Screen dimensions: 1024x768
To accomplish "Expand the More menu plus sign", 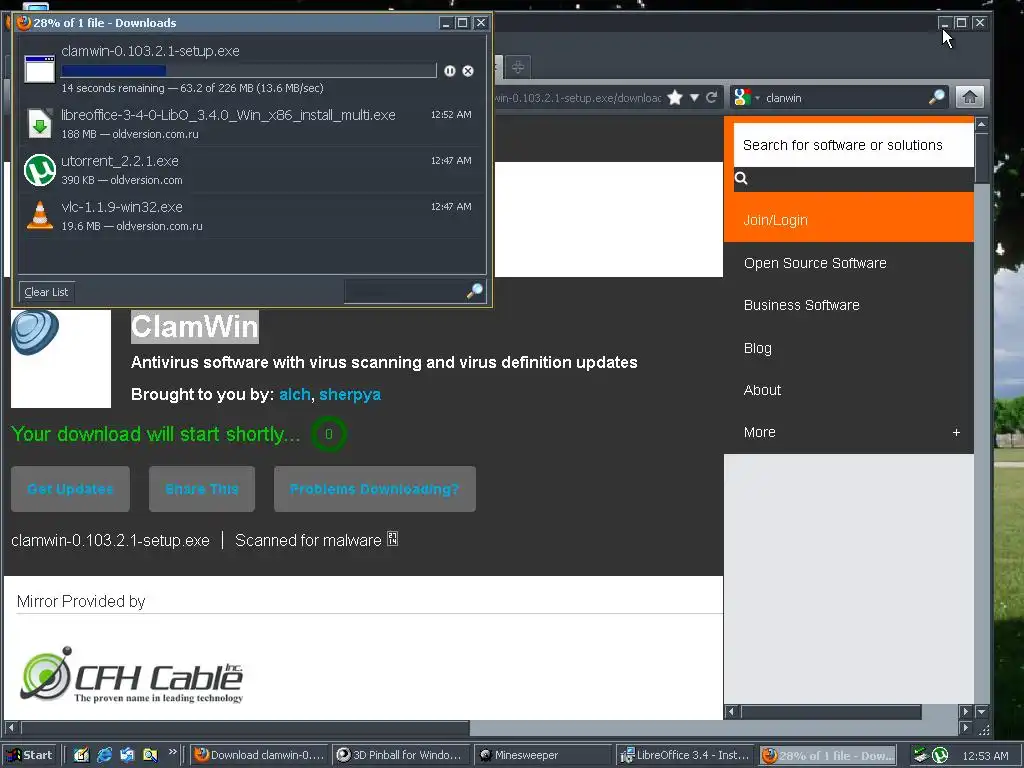I will tap(956, 432).
